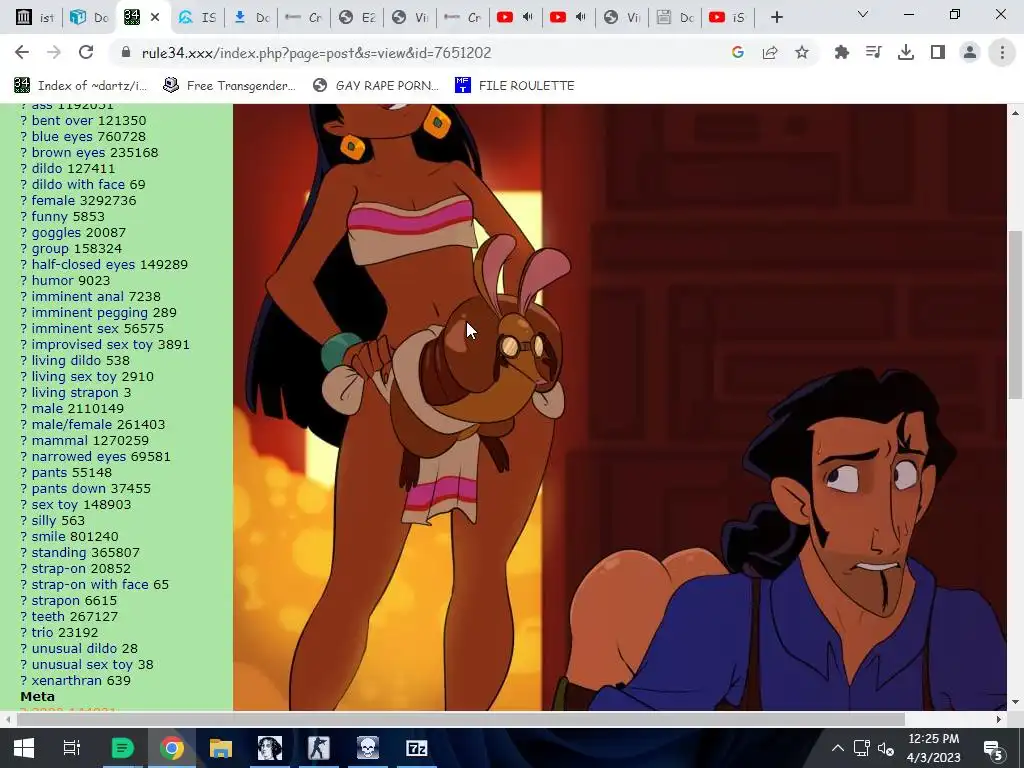Toggle the Chrome side panel icon
The height and width of the screenshot is (768, 1024).
(938, 52)
